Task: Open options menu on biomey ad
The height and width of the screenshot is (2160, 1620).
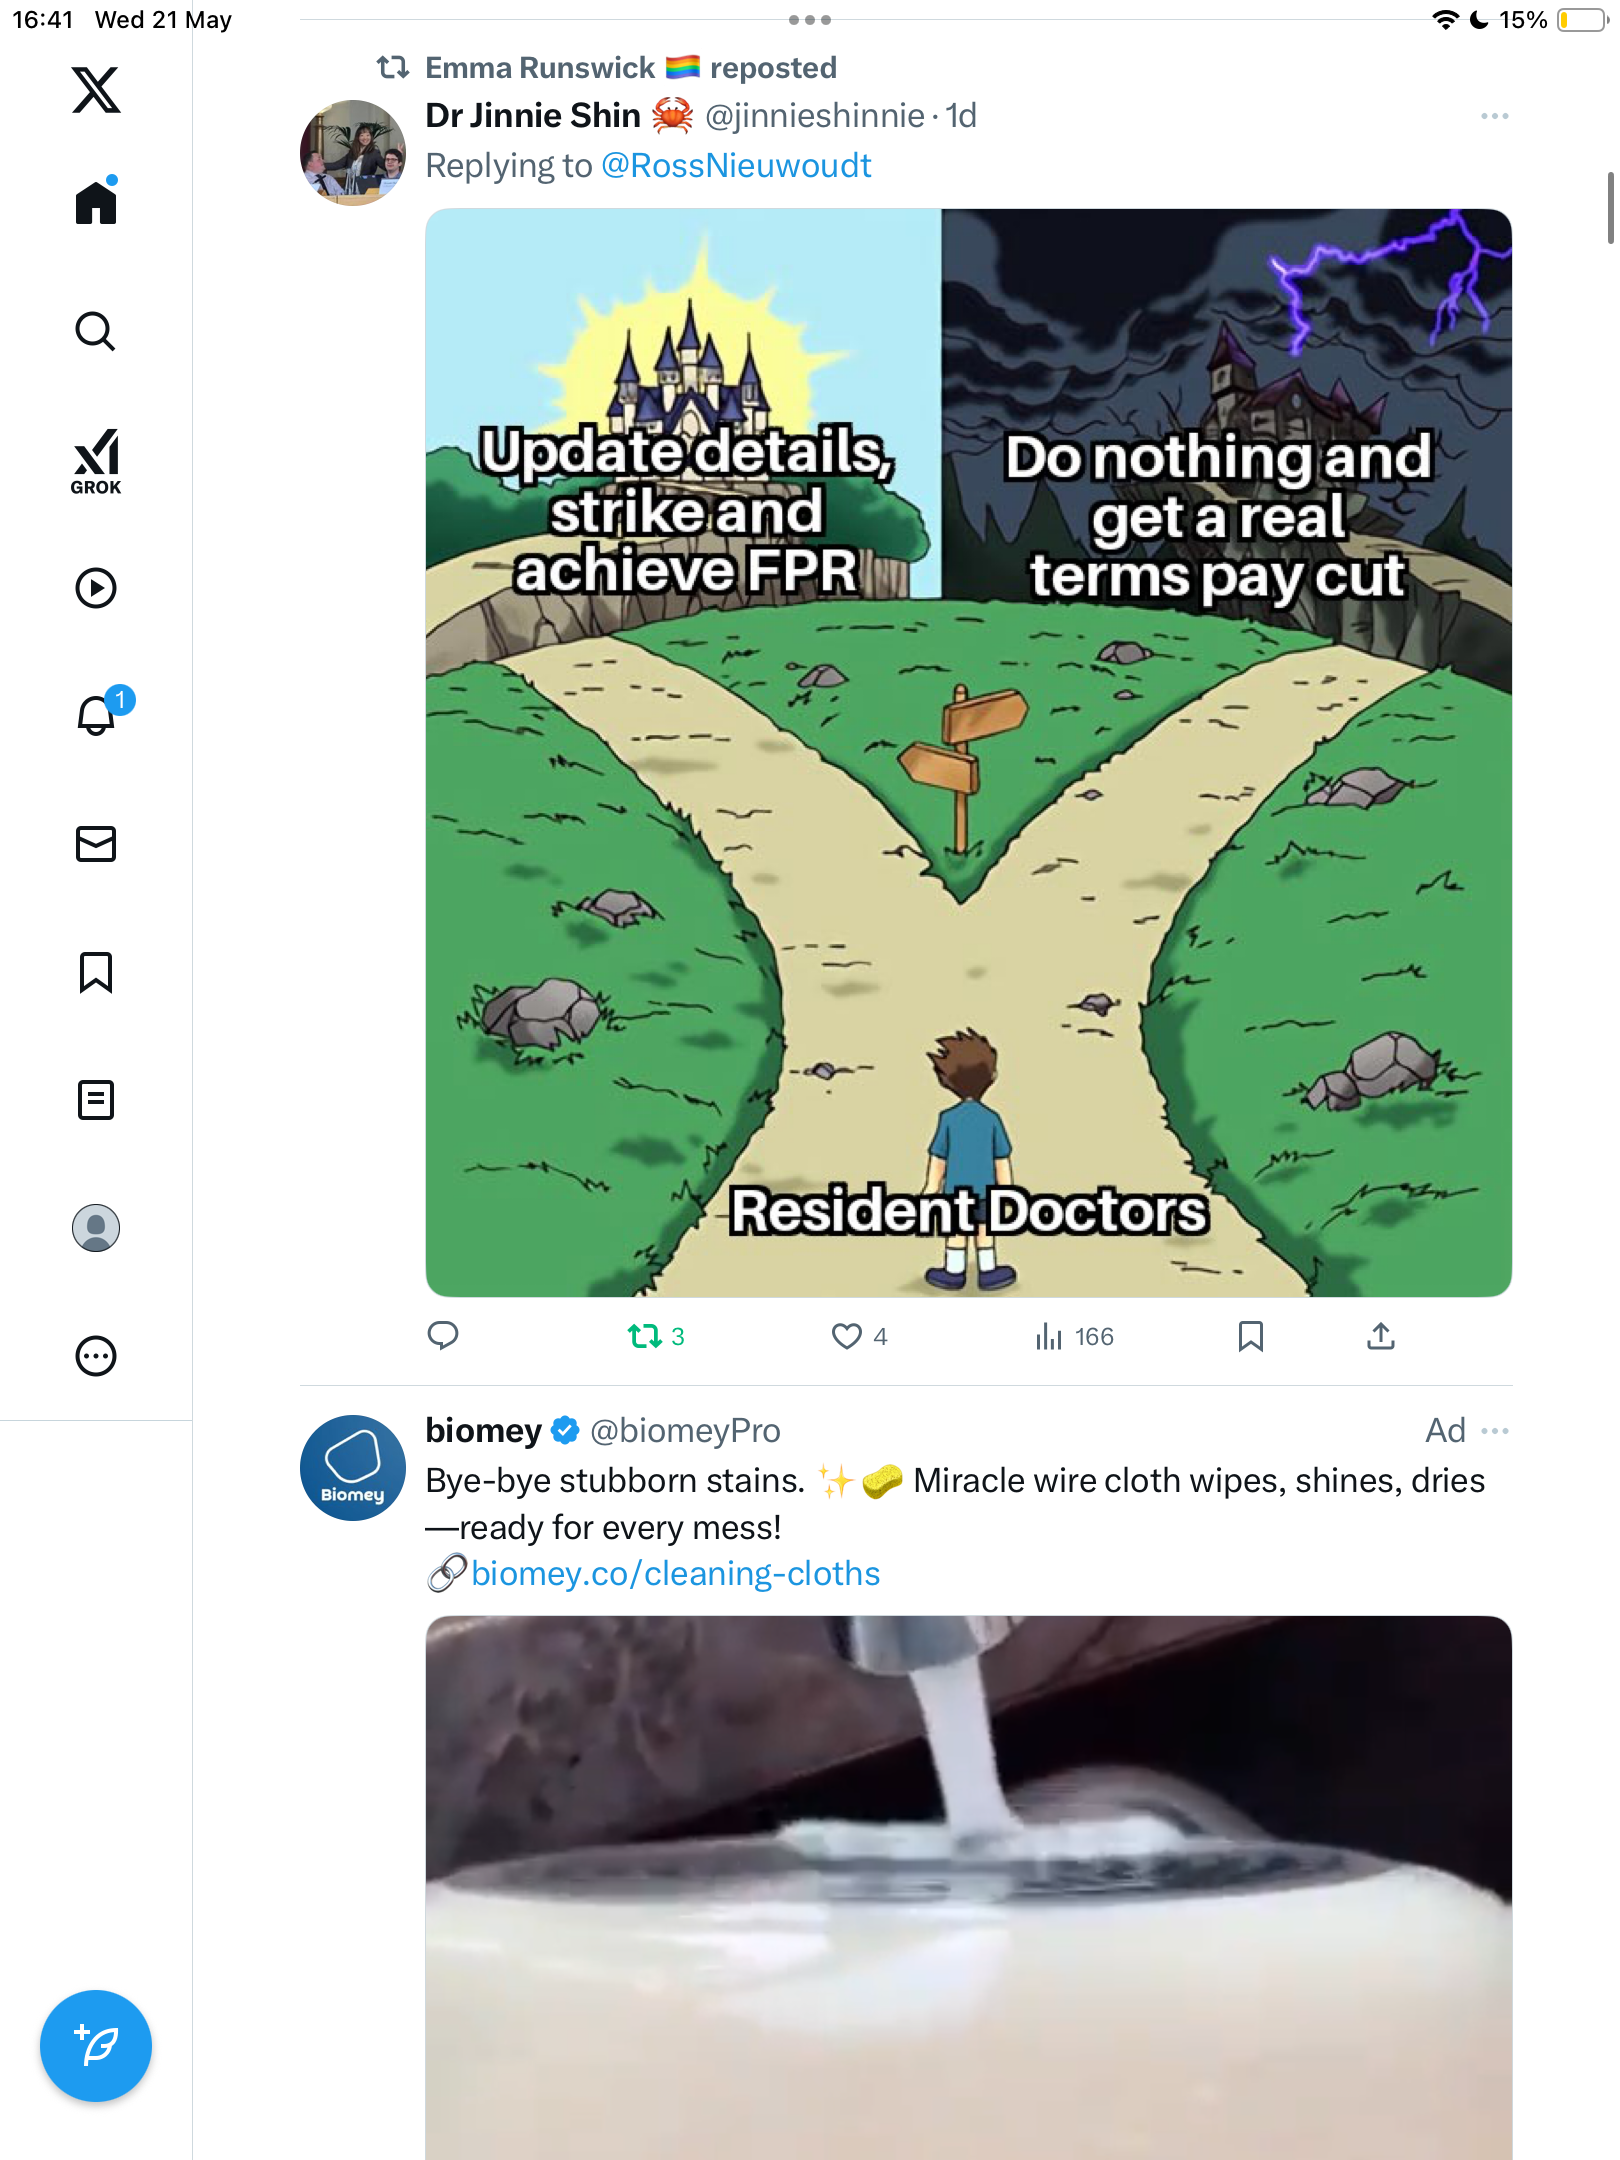Action: [x=1495, y=1431]
